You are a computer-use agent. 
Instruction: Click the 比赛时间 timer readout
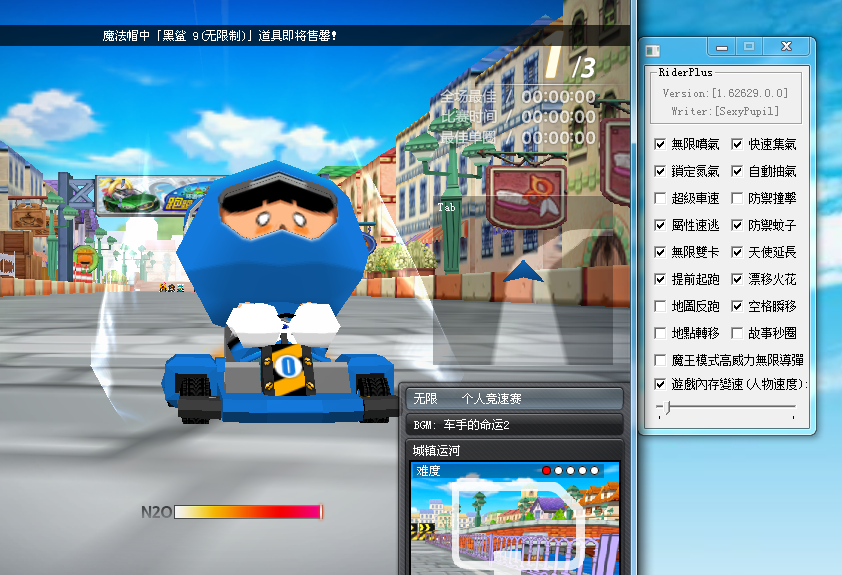point(518,117)
